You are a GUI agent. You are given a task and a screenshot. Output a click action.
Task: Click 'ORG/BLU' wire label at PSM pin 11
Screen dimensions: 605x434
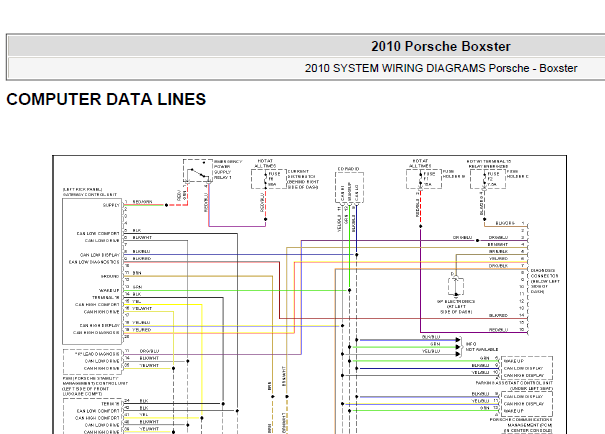point(149,351)
